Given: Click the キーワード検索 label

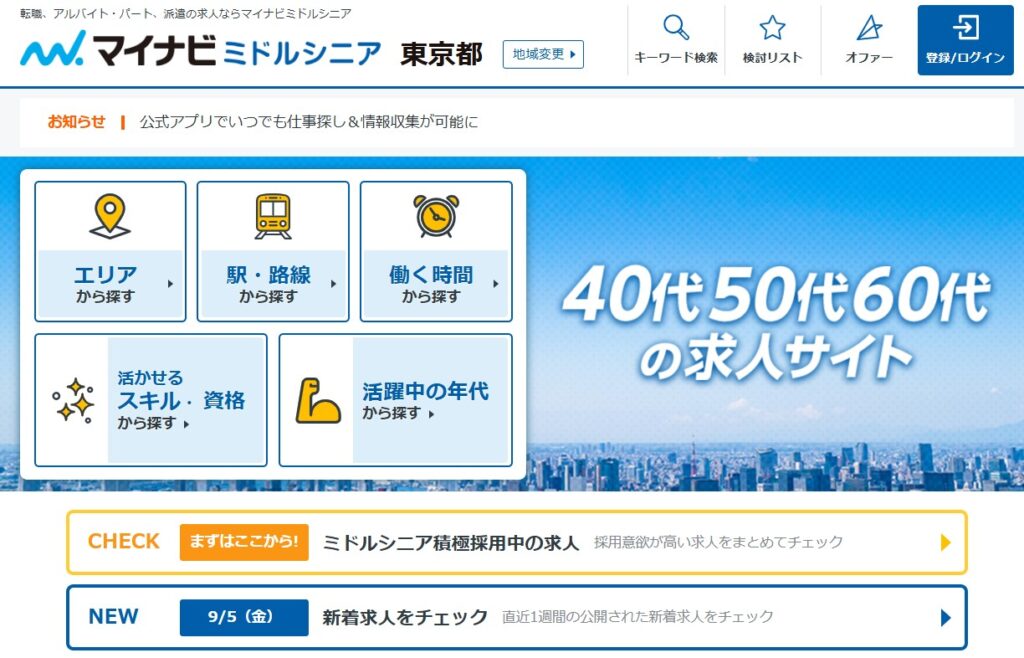Looking at the screenshot, I should 676,58.
